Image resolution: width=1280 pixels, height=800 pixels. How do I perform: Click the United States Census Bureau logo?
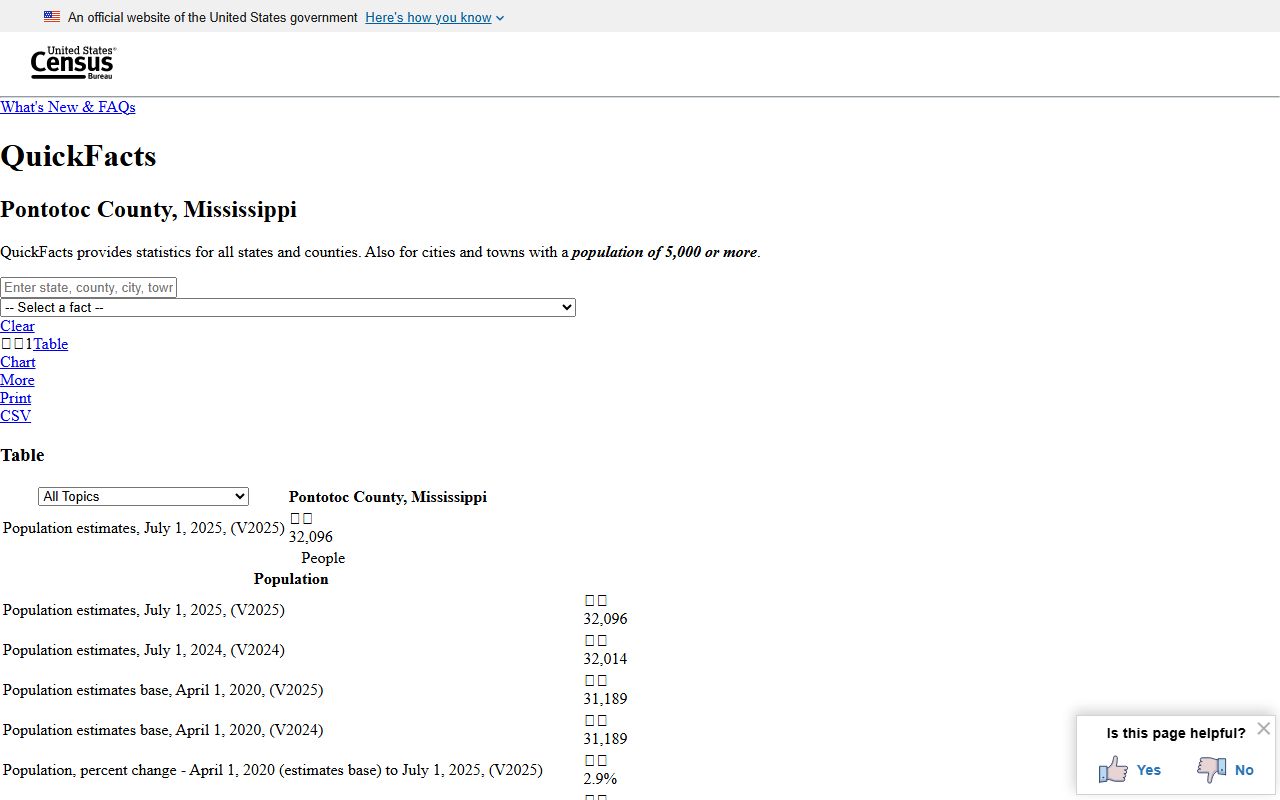[73, 63]
